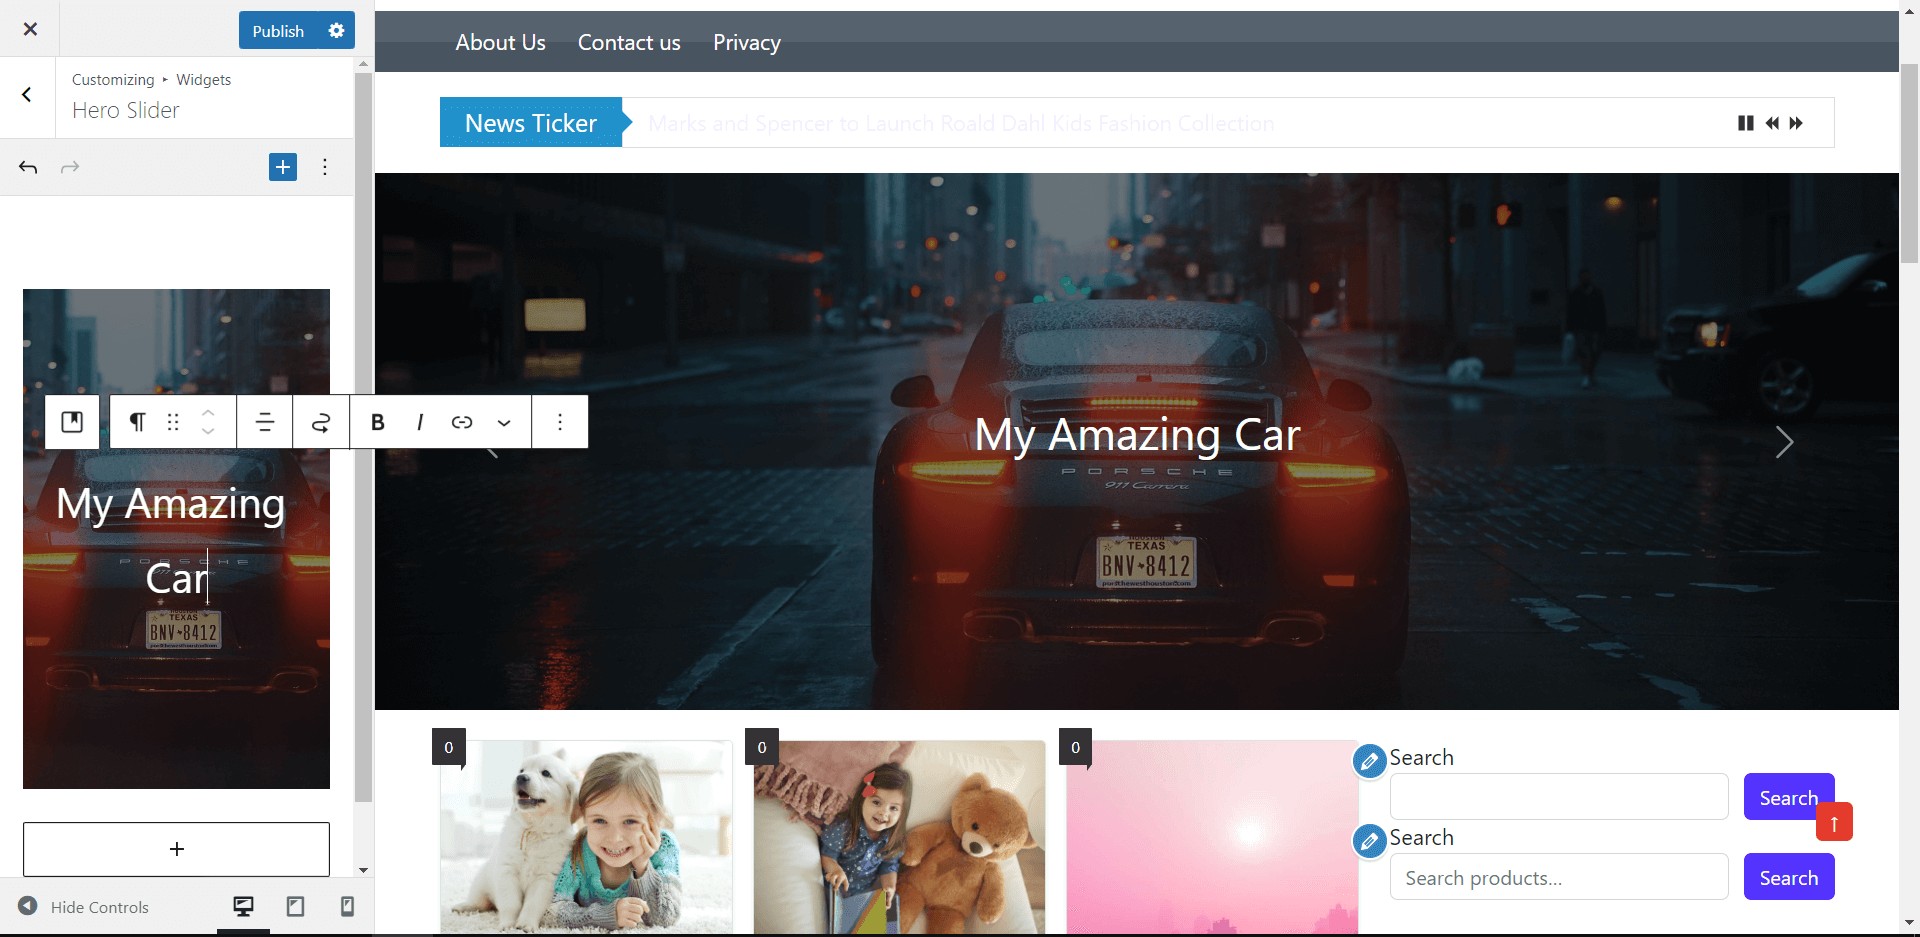Click the paragraph block type icon

pyautogui.click(x=138, y=422)
